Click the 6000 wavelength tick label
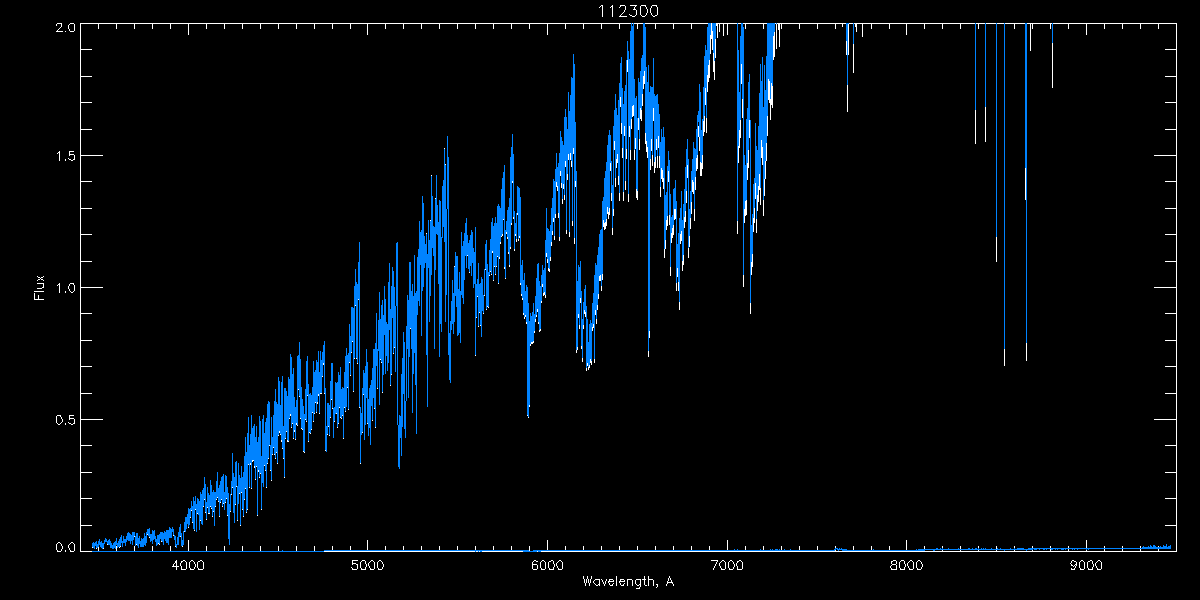 click(x=547, y=566)
